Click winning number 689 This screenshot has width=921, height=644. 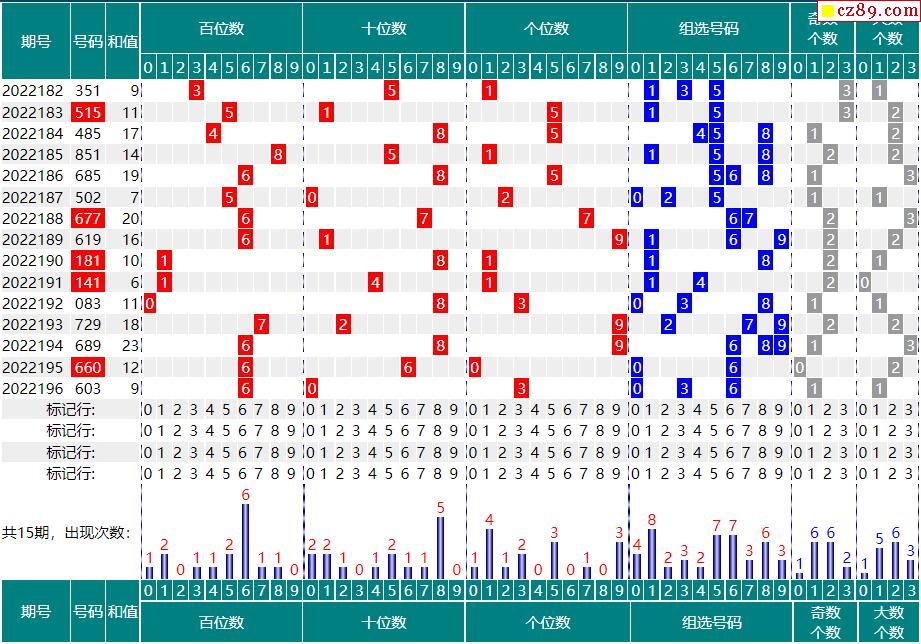point(88,346)
